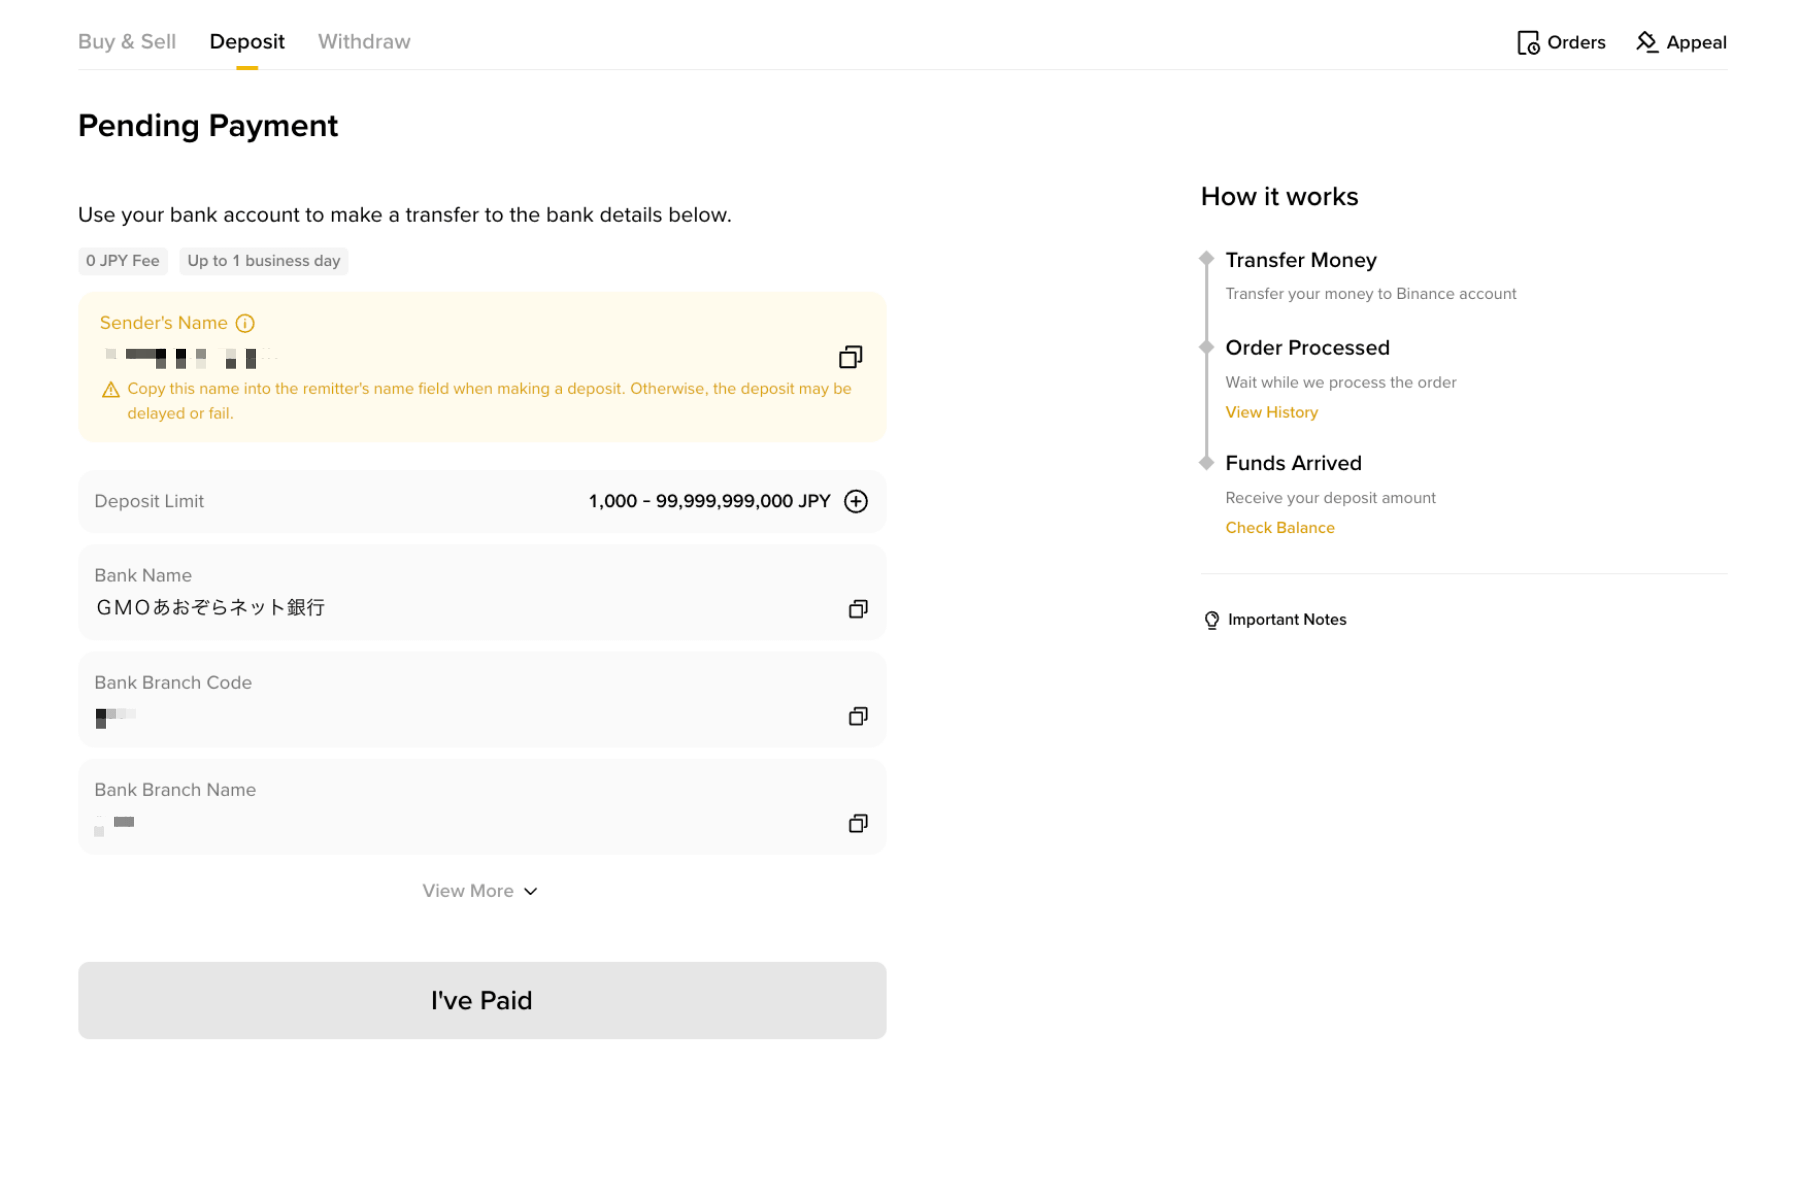
Task: Click the View More chevron arrow
Action: (531, 891)
